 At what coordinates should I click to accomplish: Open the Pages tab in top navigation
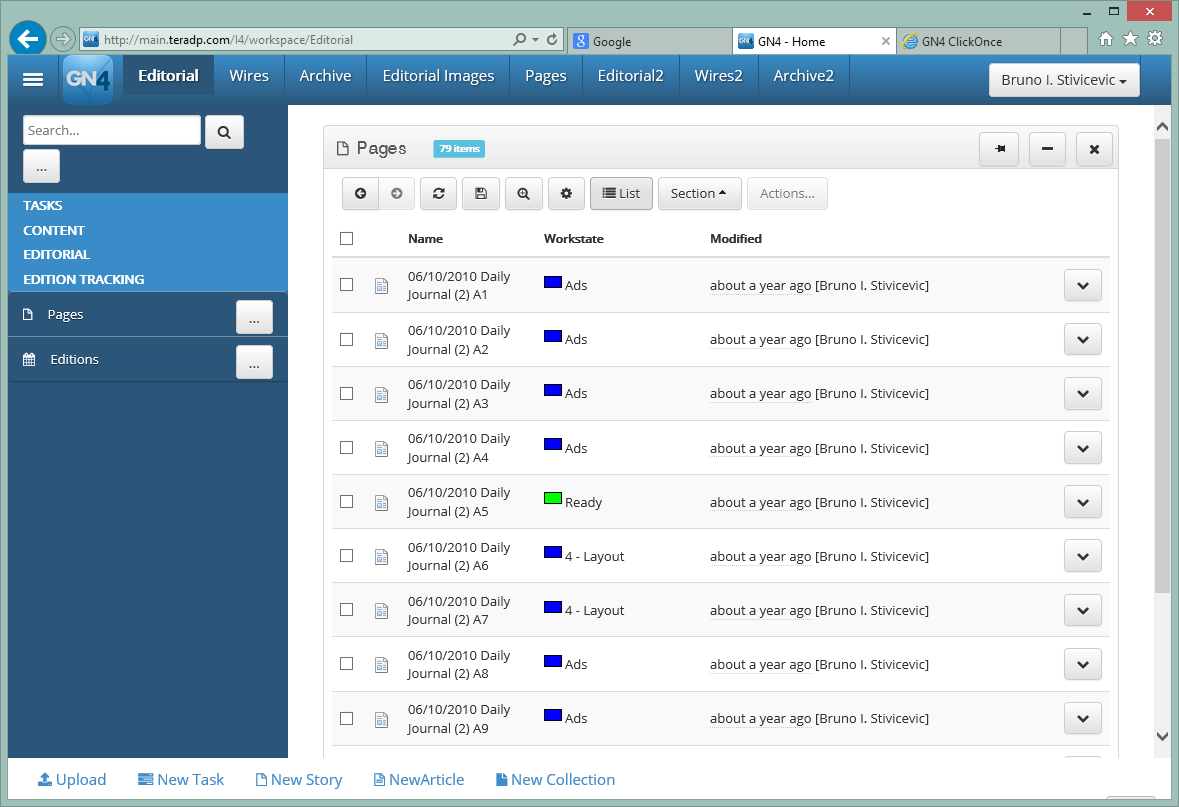click(x=546, y=76)
